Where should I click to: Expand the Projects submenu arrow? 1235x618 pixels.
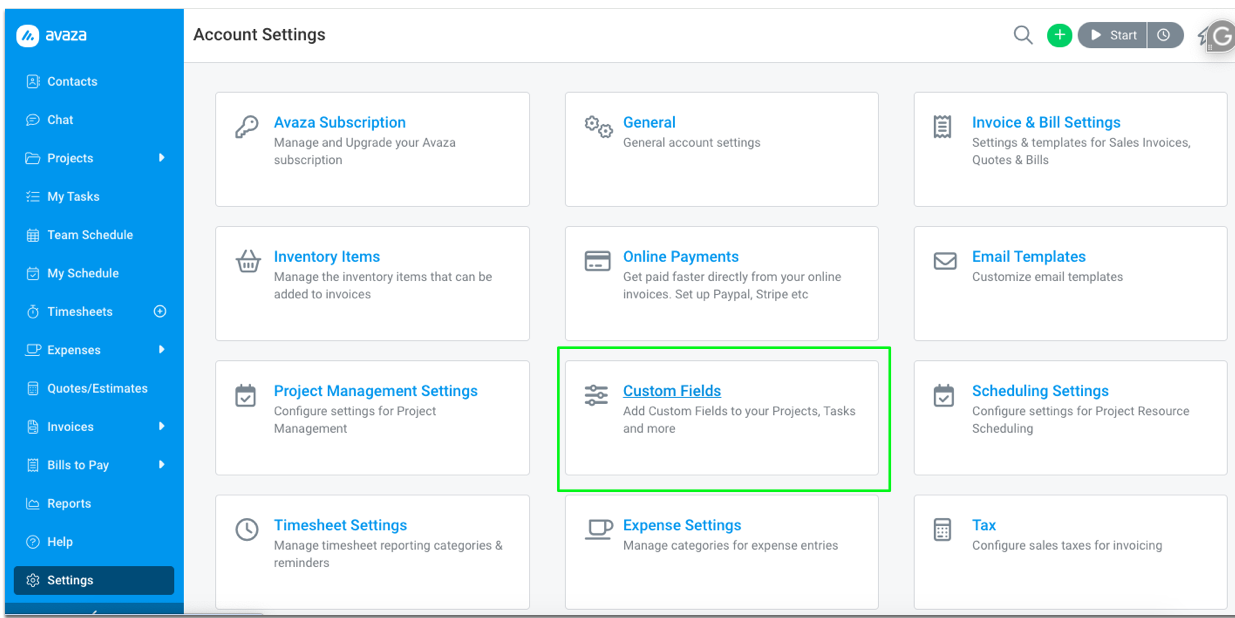161,158
